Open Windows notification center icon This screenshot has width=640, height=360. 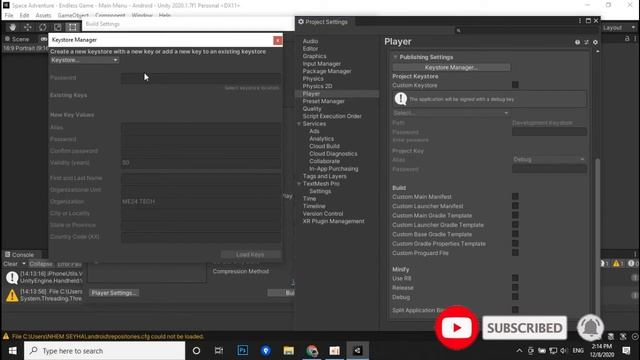(x=627, y=351)
